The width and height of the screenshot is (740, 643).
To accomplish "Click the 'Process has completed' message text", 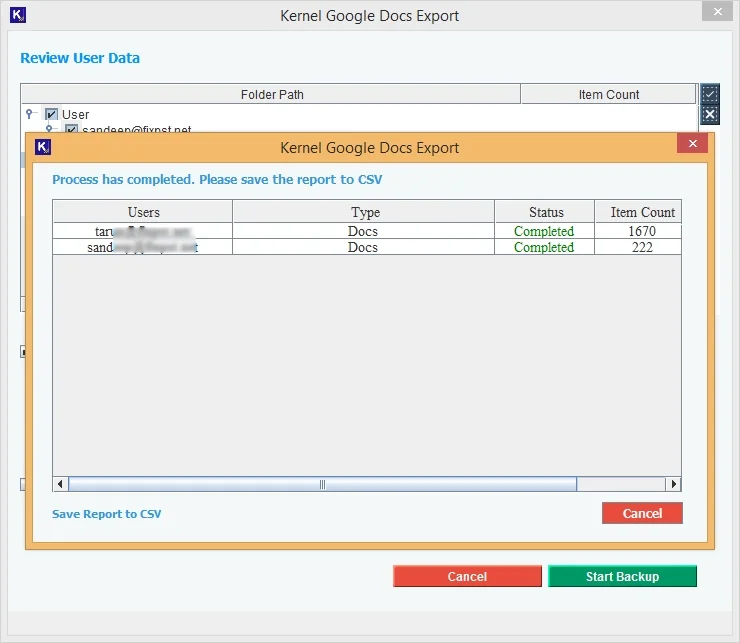I will (x=217, y=179).
